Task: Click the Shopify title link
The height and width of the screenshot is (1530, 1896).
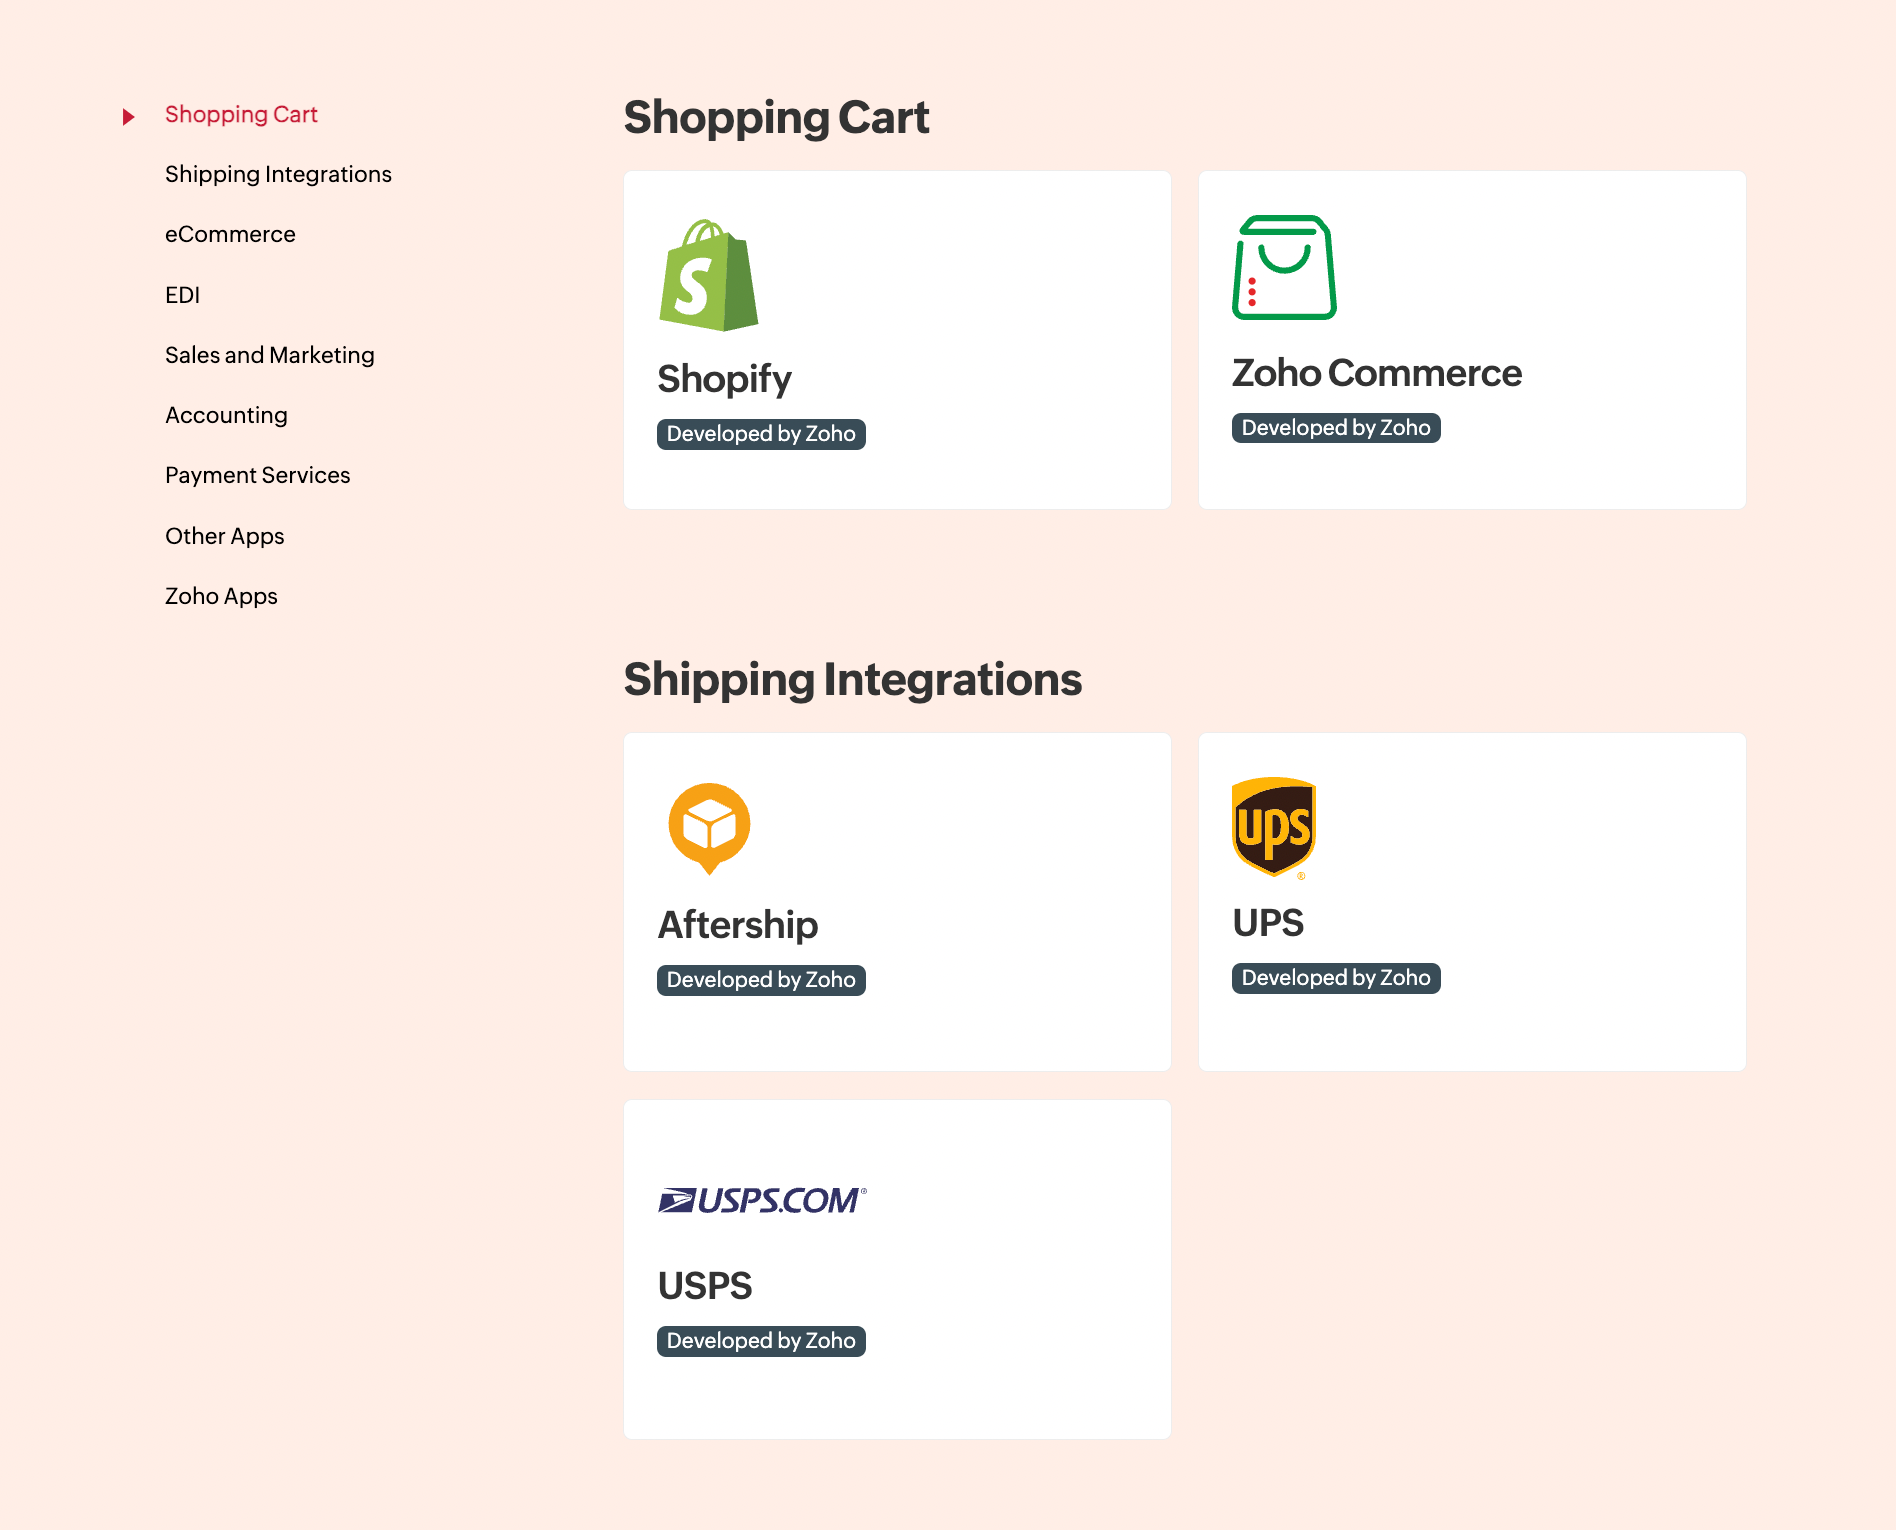Action: pyautogui.click(x=724, y=379)
